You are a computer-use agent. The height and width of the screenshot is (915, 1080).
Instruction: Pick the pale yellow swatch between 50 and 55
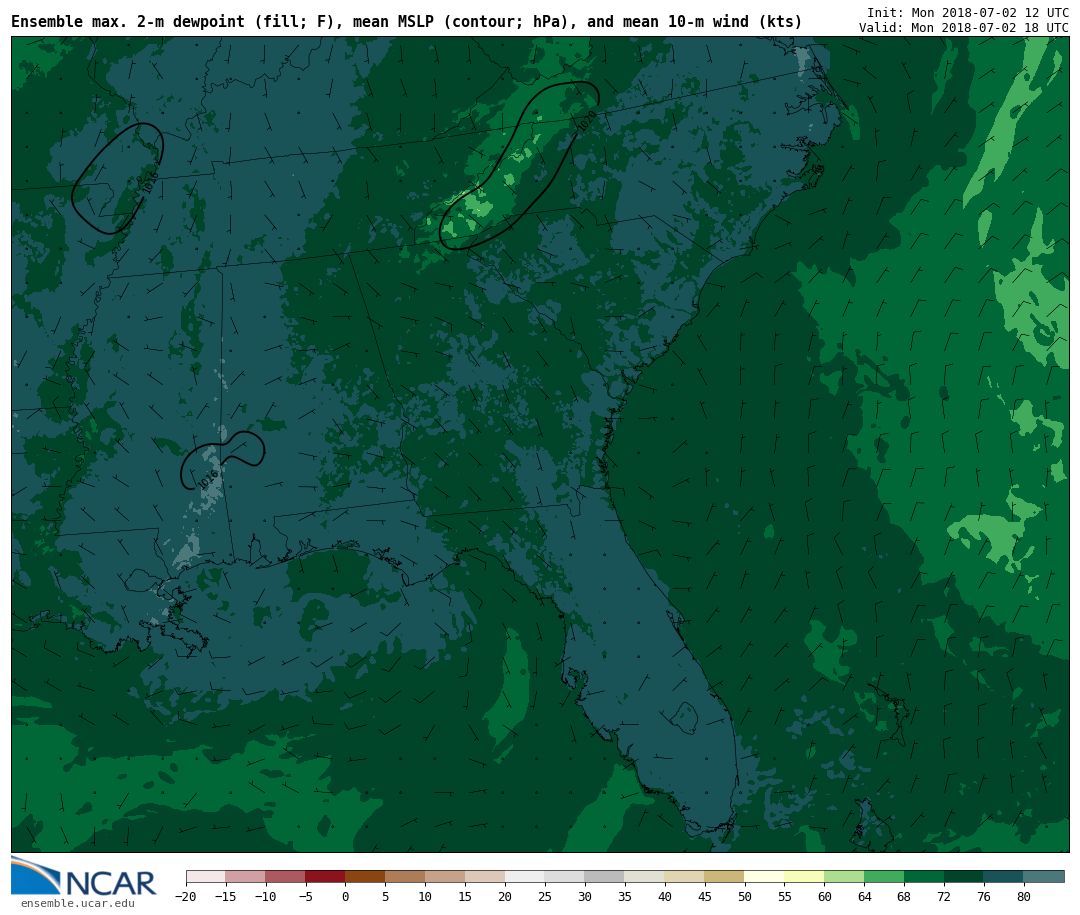click(765, 876)
